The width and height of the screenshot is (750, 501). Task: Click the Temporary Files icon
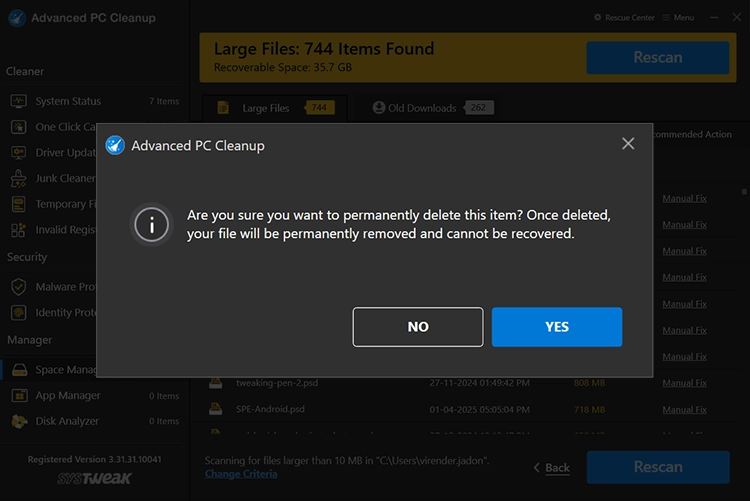click(18, 204)
